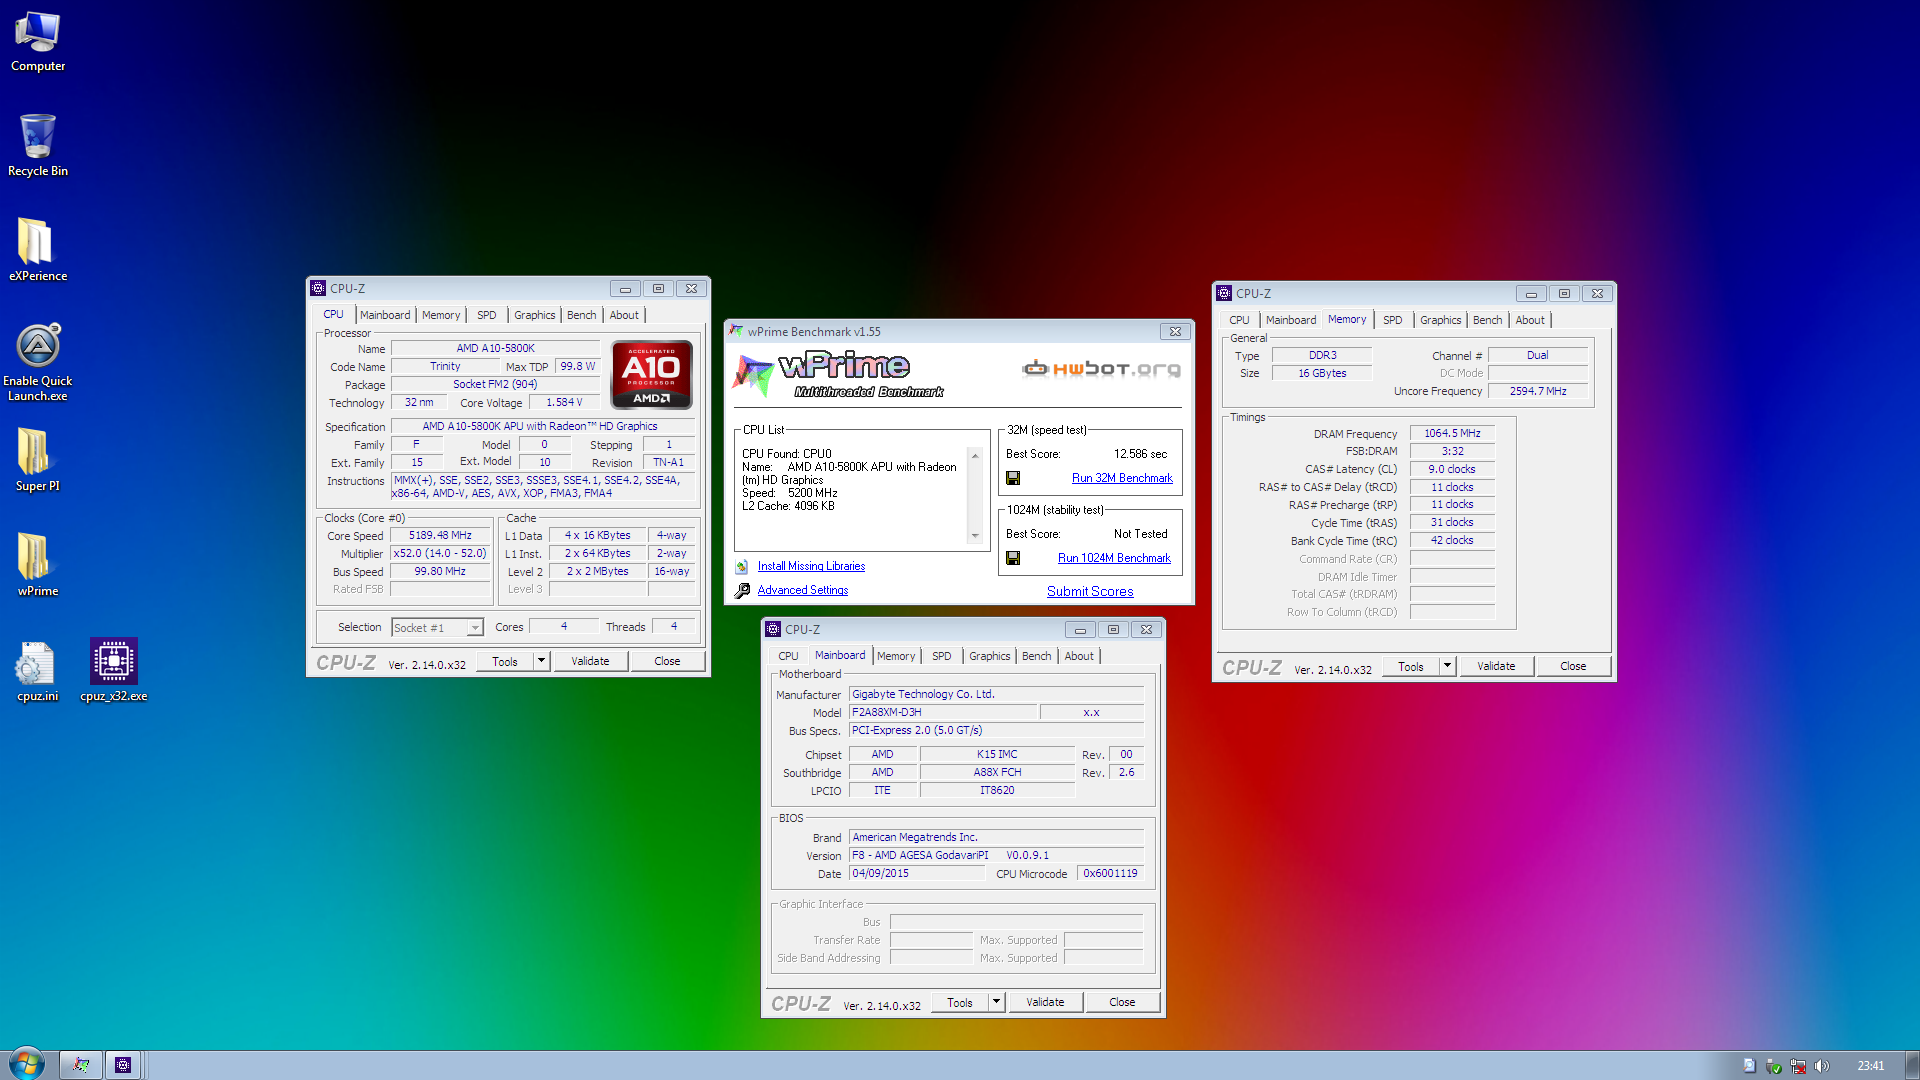Click the network tray icon
Image resolution: width=1920 pixels, height=1080 pixels.
1798,1066
